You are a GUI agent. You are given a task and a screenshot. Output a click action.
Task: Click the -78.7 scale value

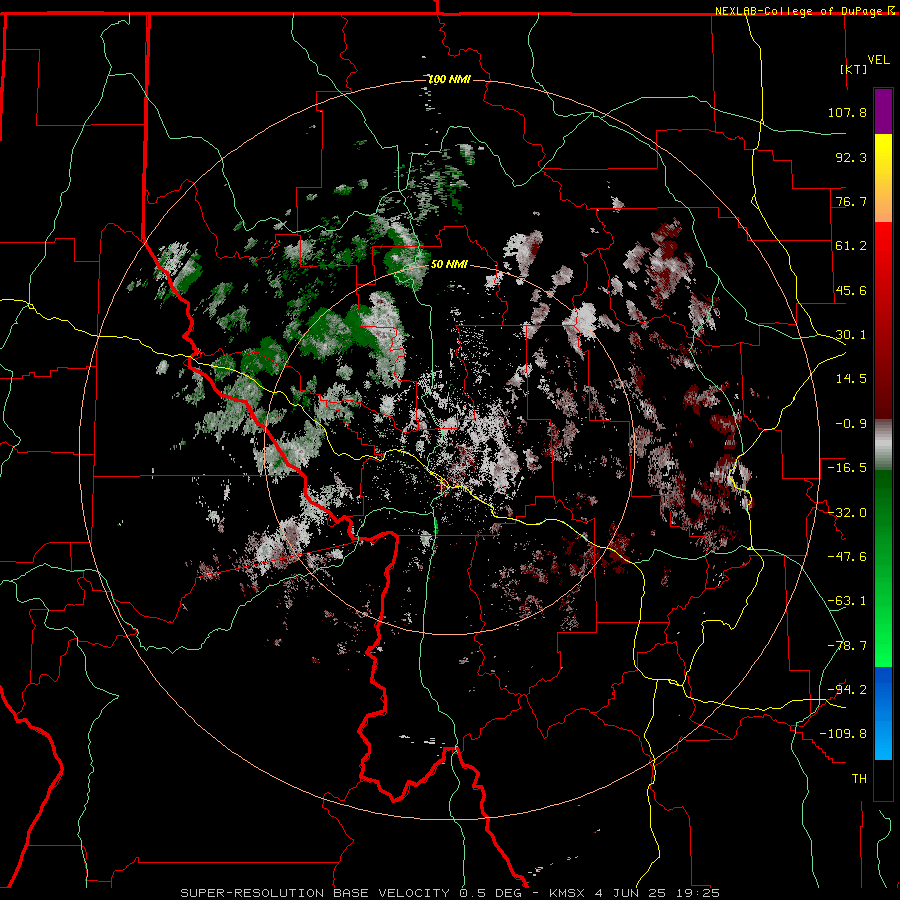point(847,646)
